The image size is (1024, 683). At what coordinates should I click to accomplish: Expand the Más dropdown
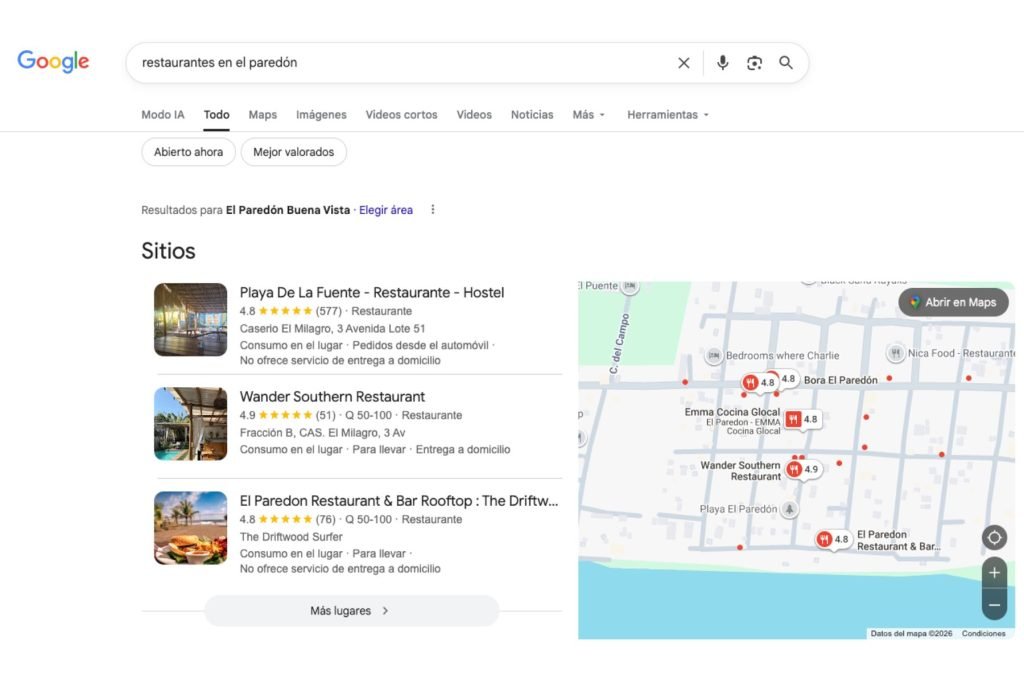tap(588, 114)
